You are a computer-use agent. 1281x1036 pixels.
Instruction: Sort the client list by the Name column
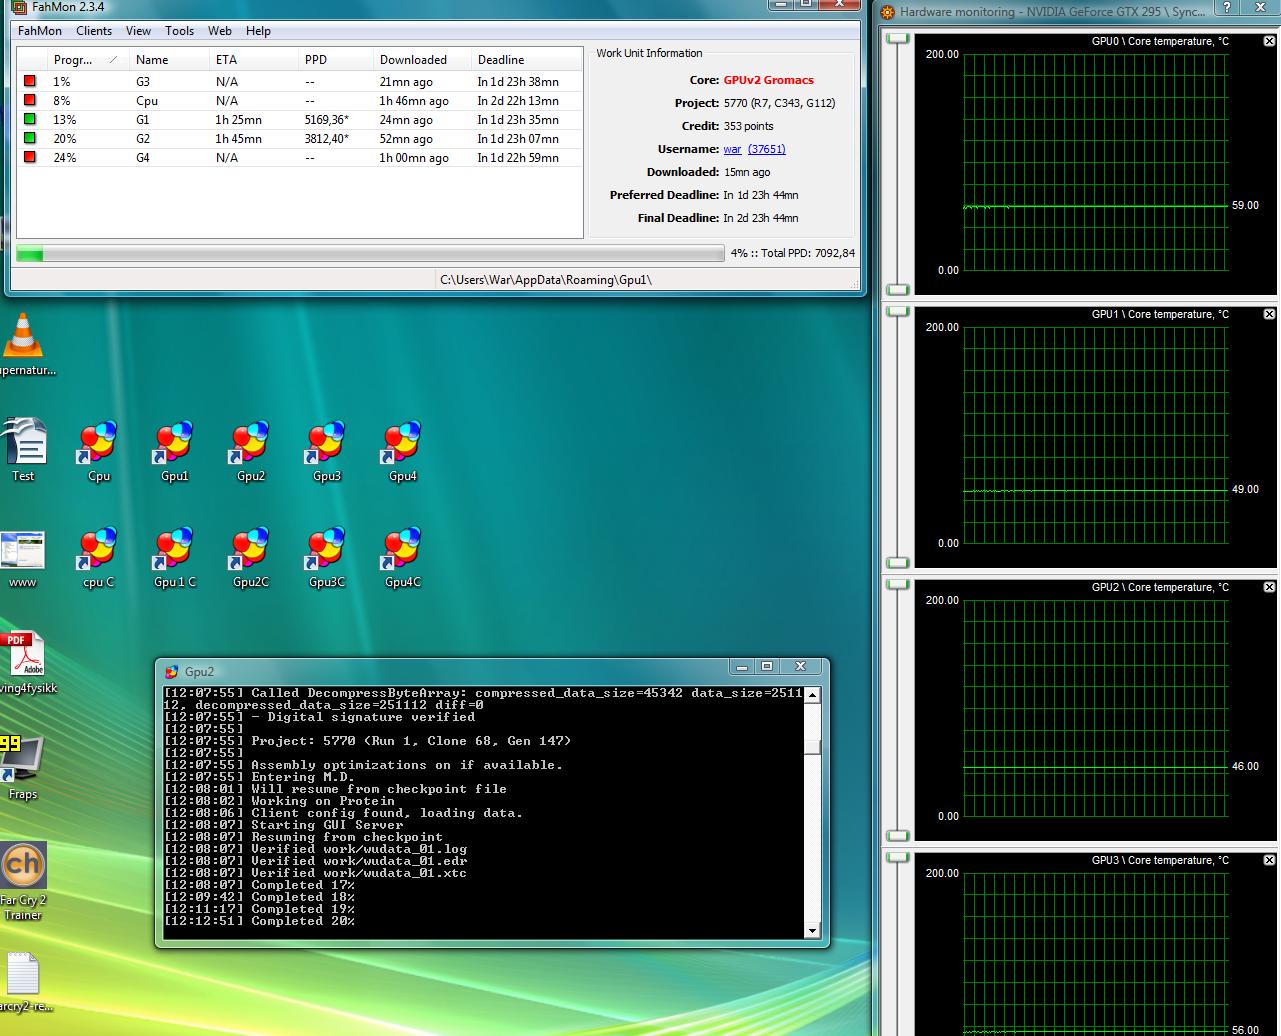(169, 60)
